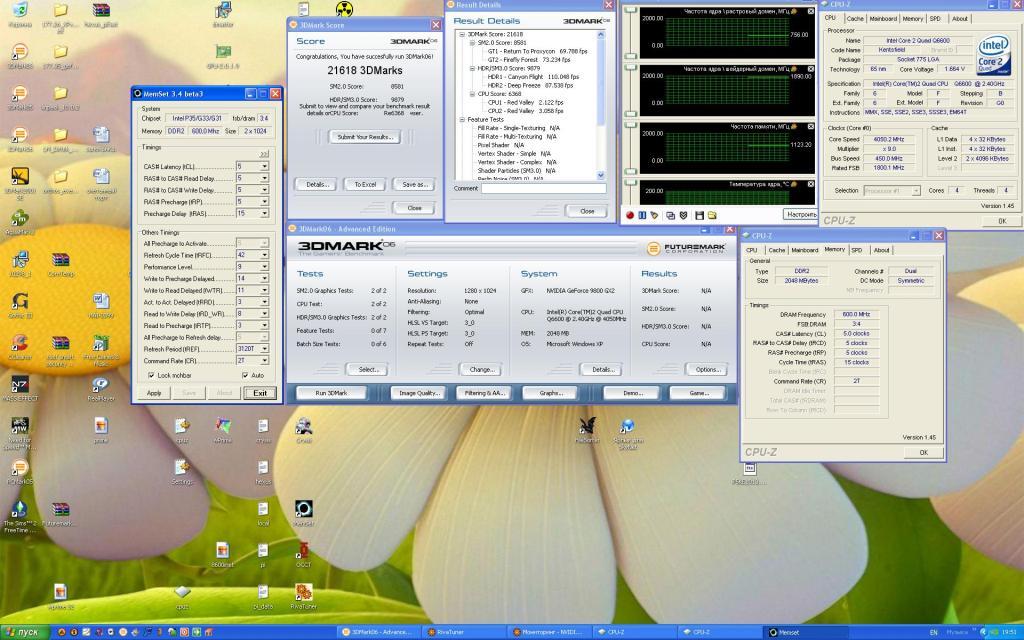The height and width of the screenshot is (640, 1024).
Task: Click upper range slider of shader domain graph
Action: pos(630,67)
